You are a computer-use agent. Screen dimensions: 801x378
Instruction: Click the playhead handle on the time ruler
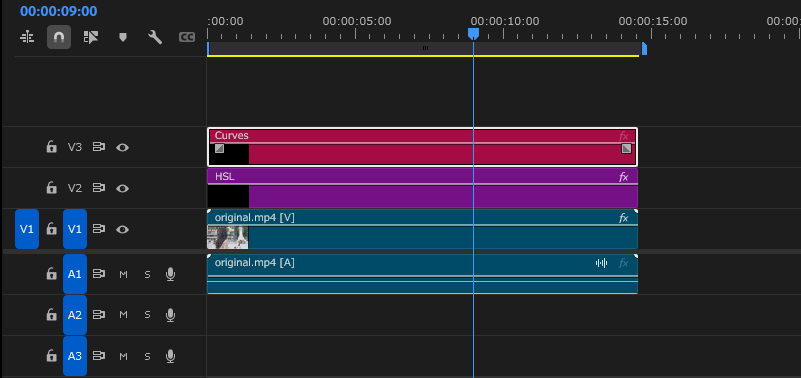click(x=474, y=34)
